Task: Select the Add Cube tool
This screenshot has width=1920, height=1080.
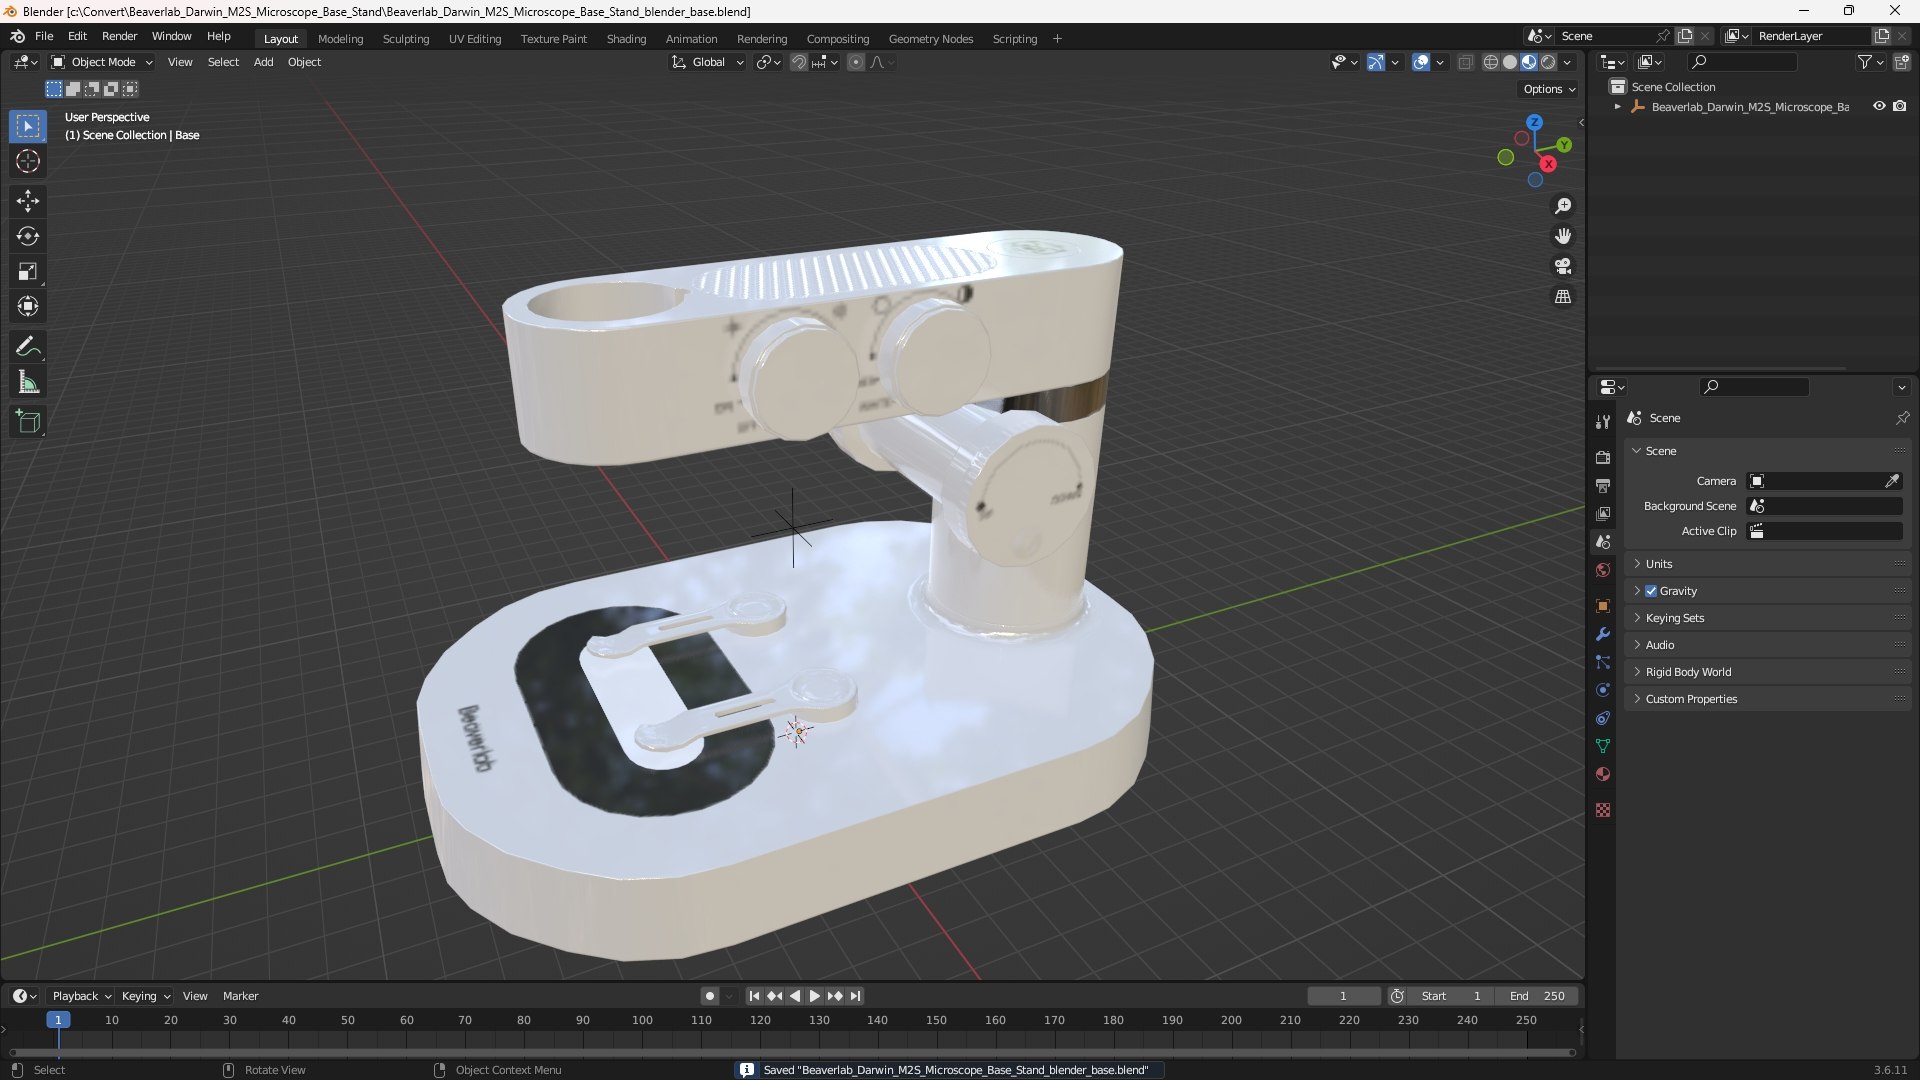Action: pos(28,422)
